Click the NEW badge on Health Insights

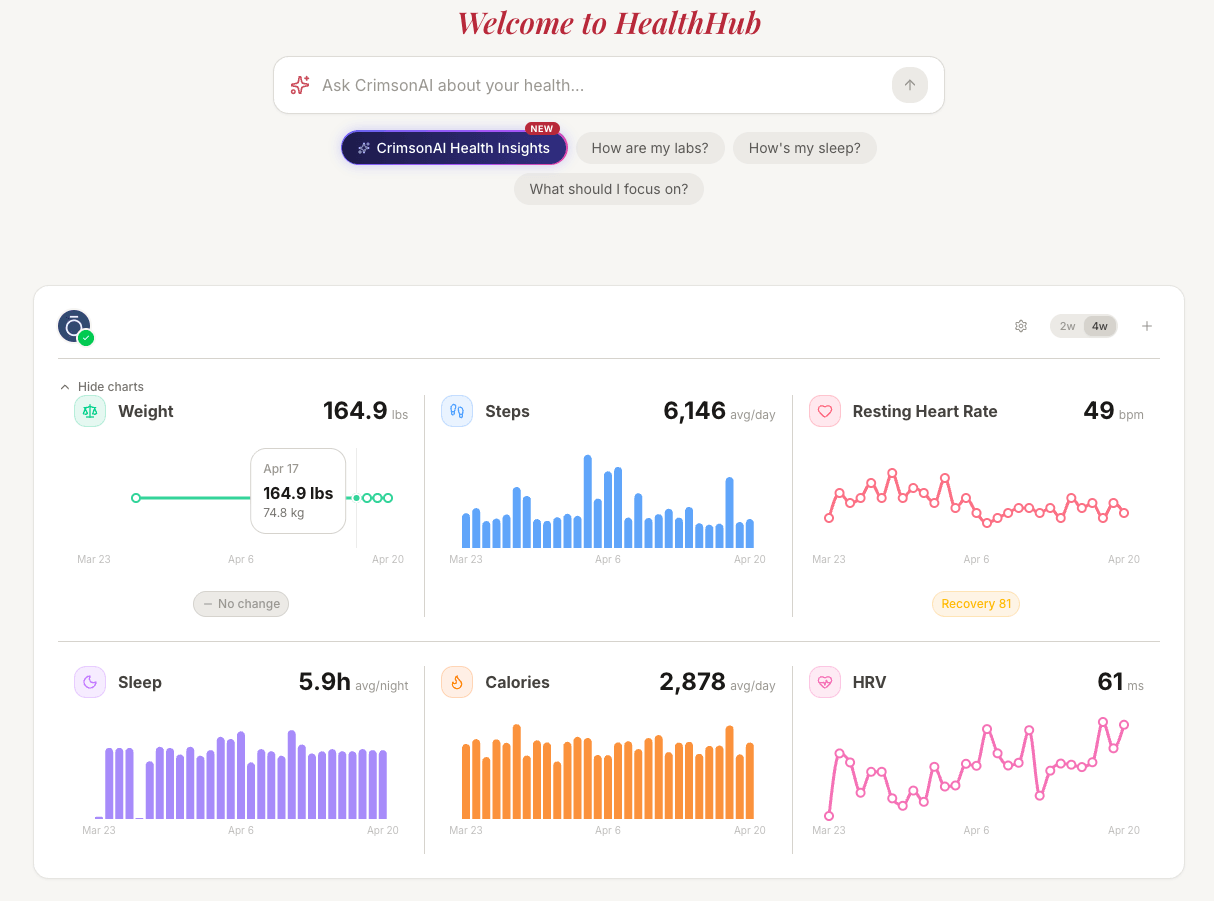[542, 129]
